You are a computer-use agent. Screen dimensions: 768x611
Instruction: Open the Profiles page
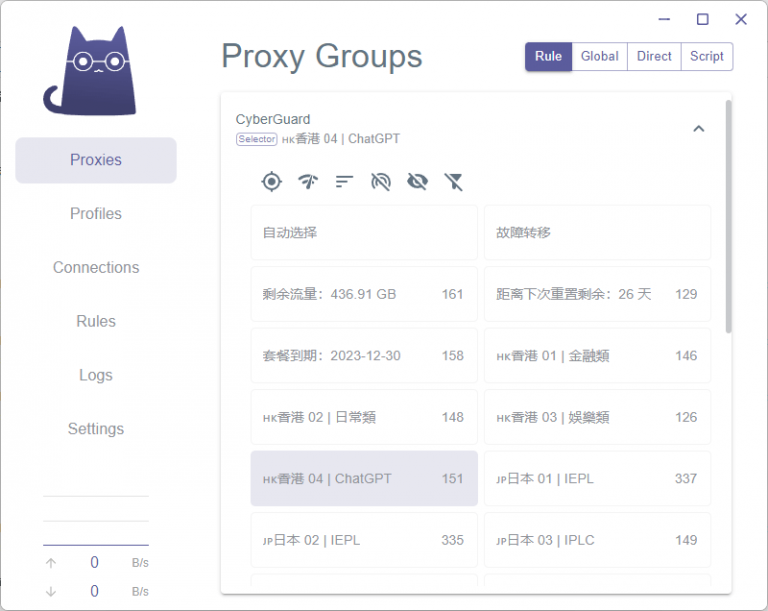click(96, 214)
